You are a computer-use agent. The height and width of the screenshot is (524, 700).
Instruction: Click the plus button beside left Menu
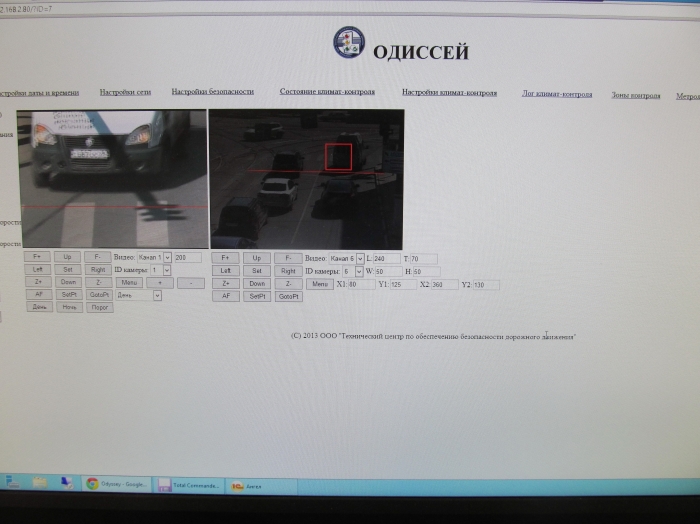(160, 283)
